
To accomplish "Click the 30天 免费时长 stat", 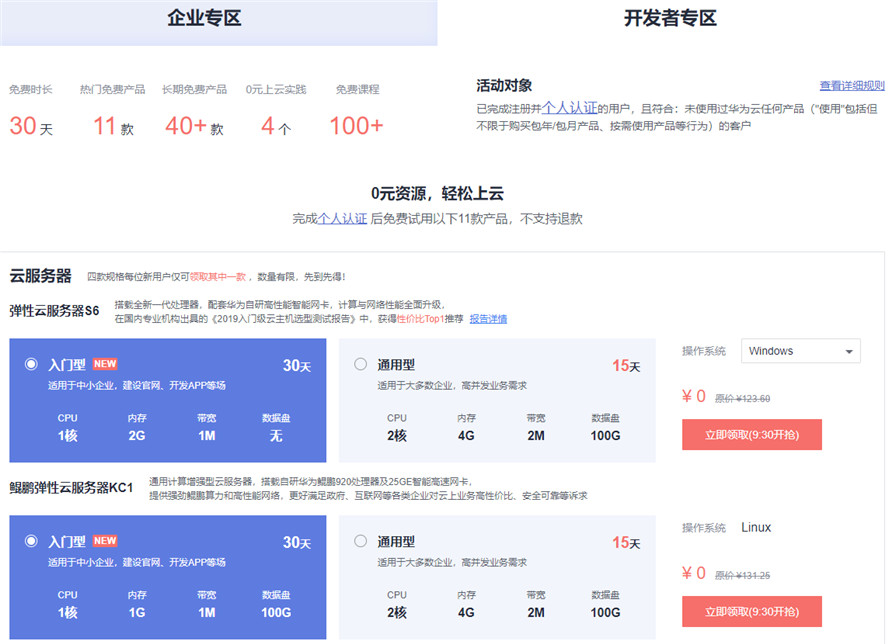I will (x=30, y=127).
